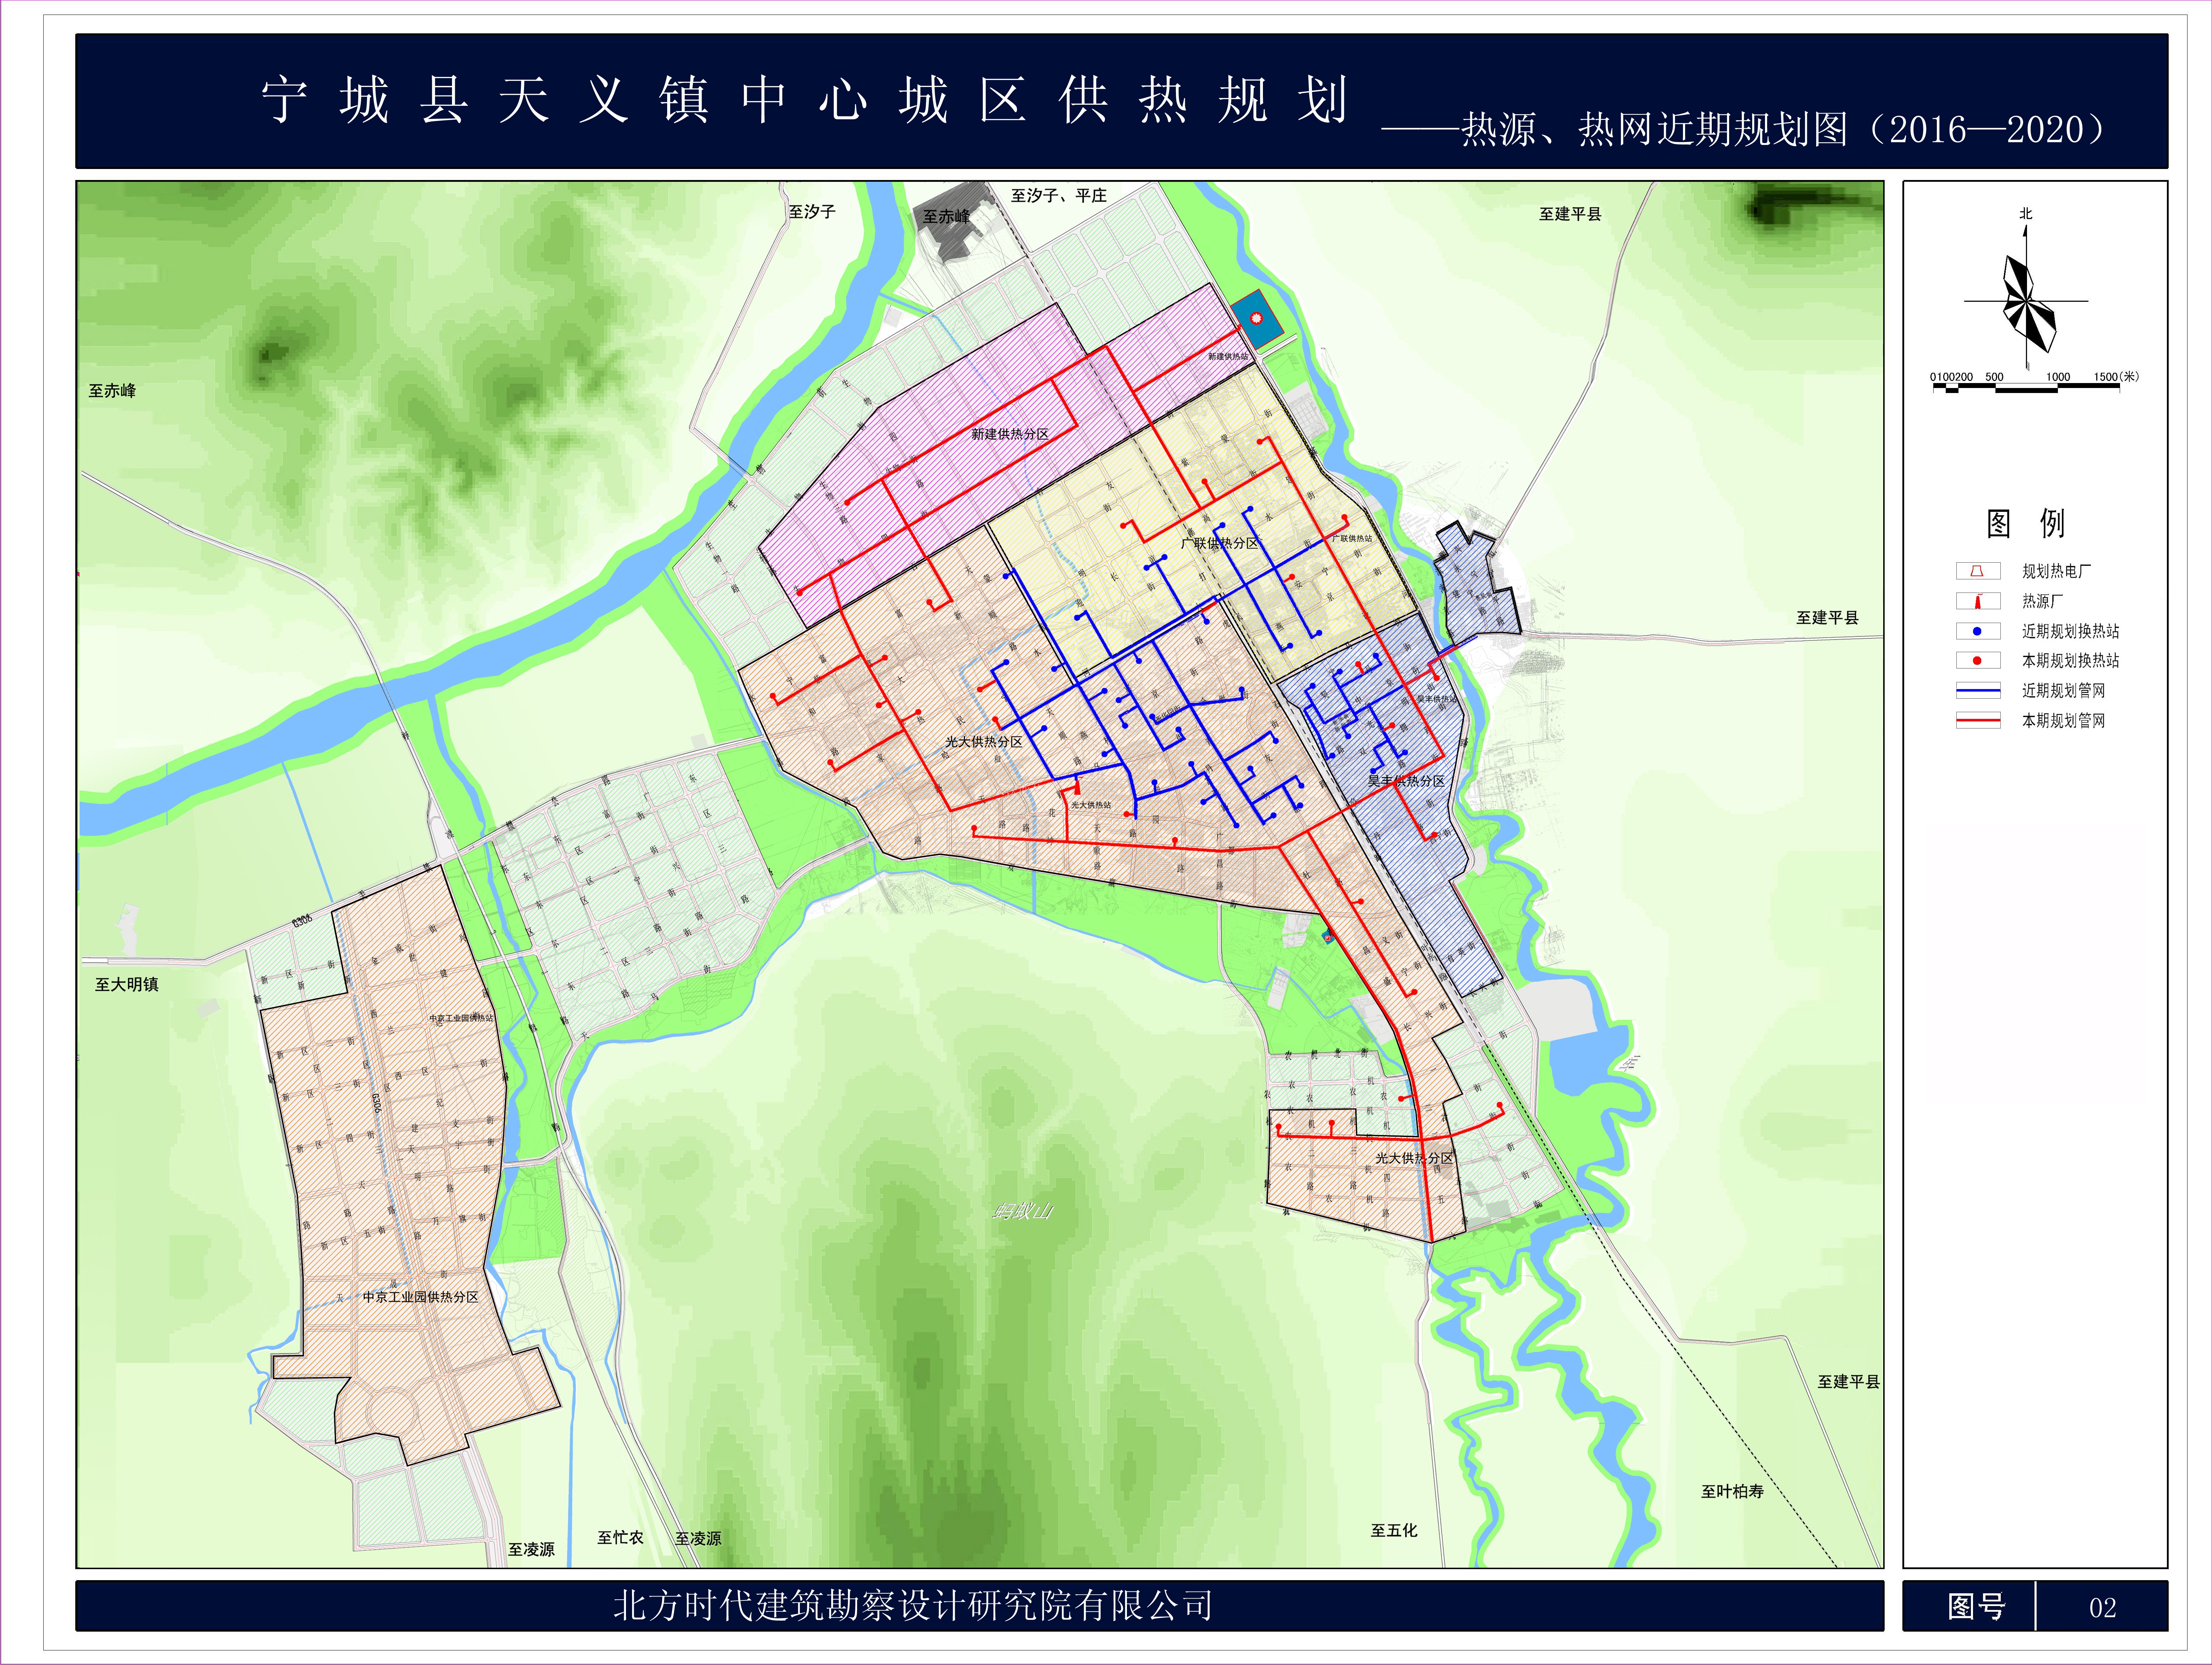2212x1665 pixels.
Task: Click the 规划热电厂 legend symbol
Action: tap(1978, 571)
